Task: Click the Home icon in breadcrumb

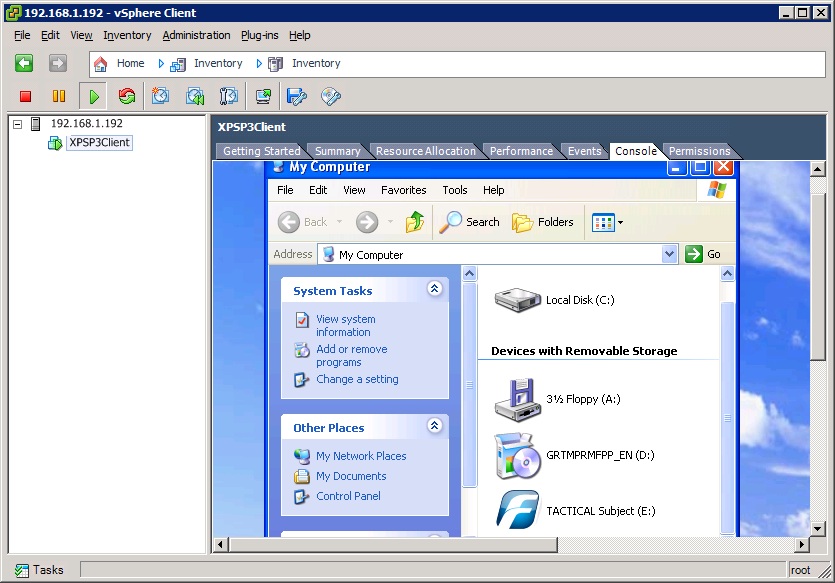Action: pos(101,64)
